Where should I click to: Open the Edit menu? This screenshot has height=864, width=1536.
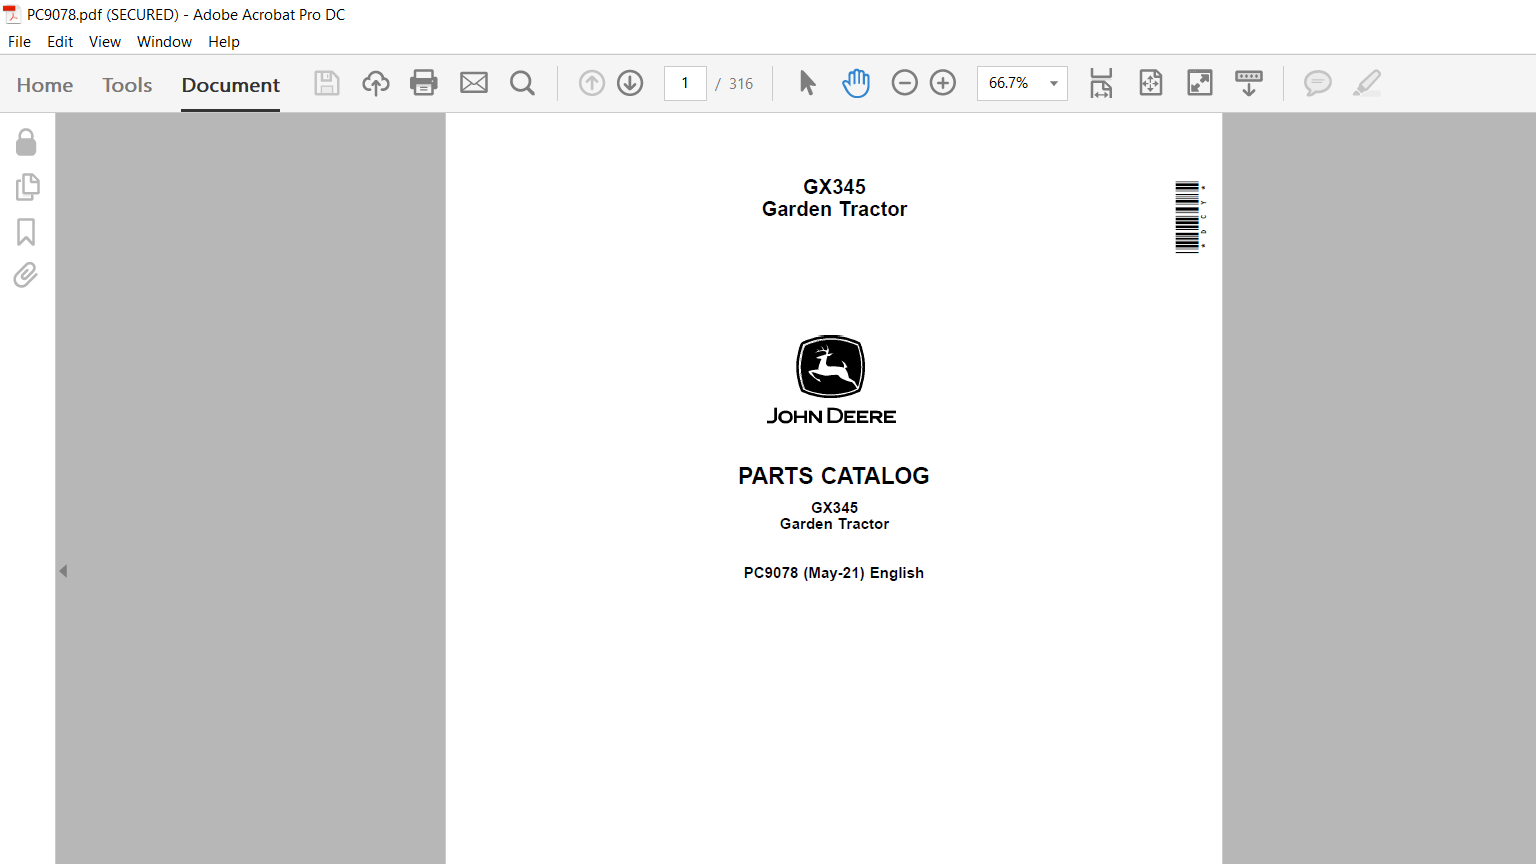point(60,42)
